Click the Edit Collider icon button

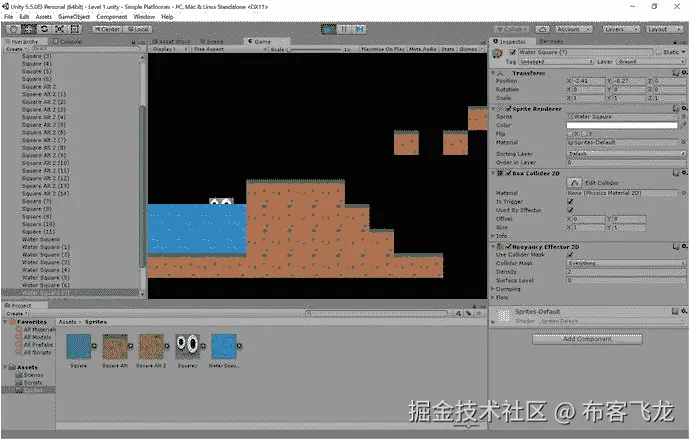(574, 183)
